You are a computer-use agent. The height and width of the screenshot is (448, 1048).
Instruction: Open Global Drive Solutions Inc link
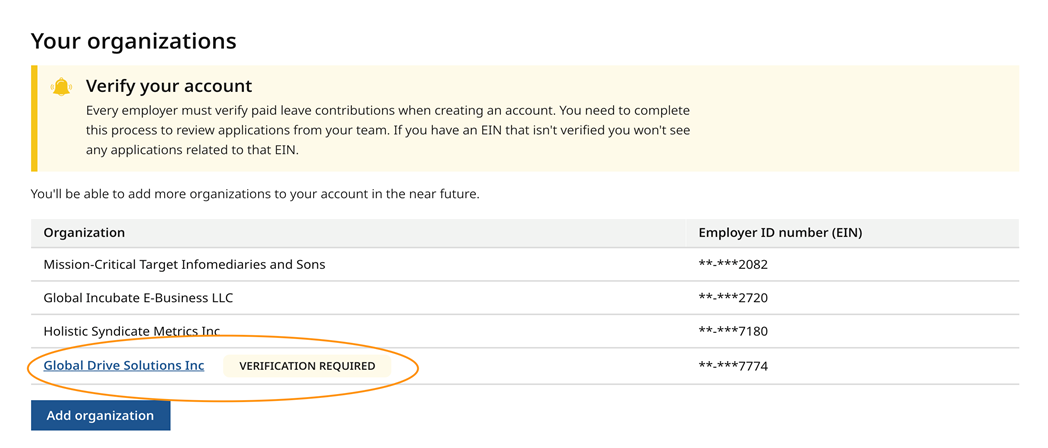[x=124, y=366]
